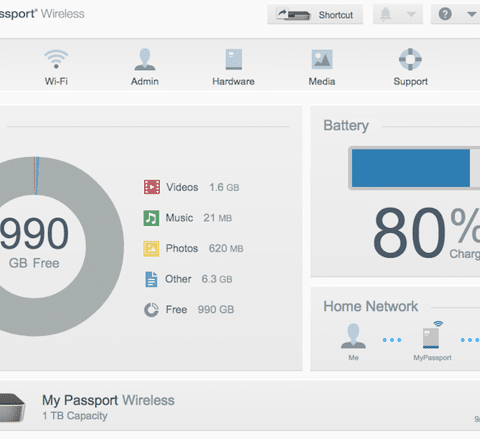
Task: Click the '620 MB' photos value
Action: point(226,248)
